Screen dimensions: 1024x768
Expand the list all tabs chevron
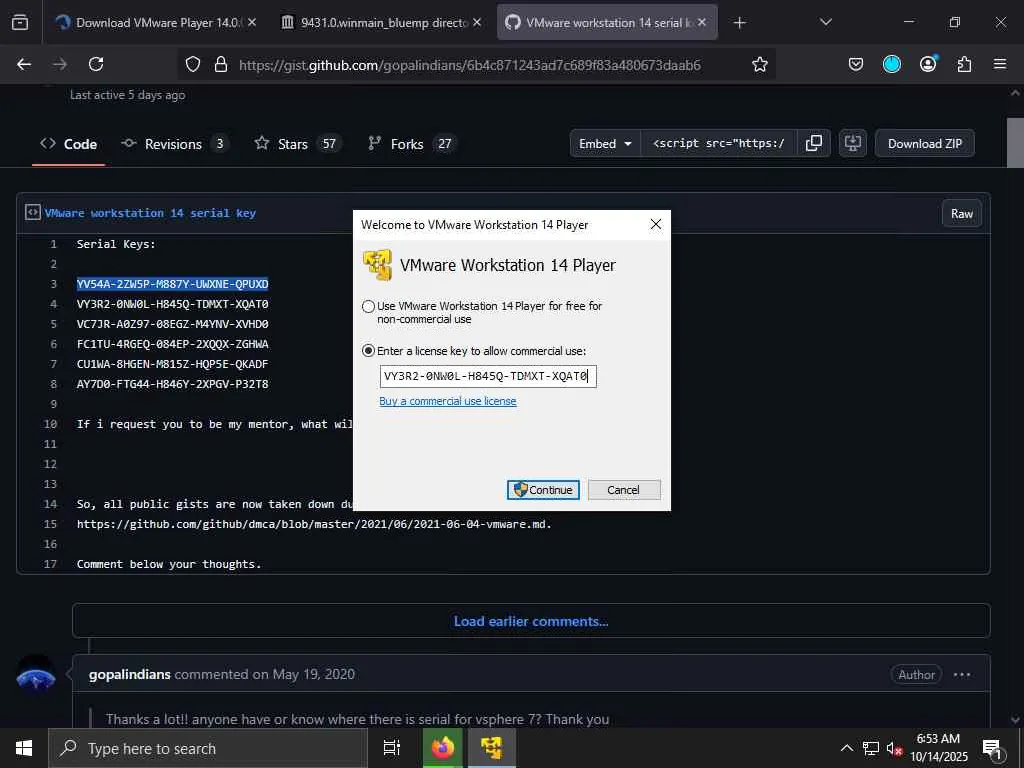click(825, 22)
